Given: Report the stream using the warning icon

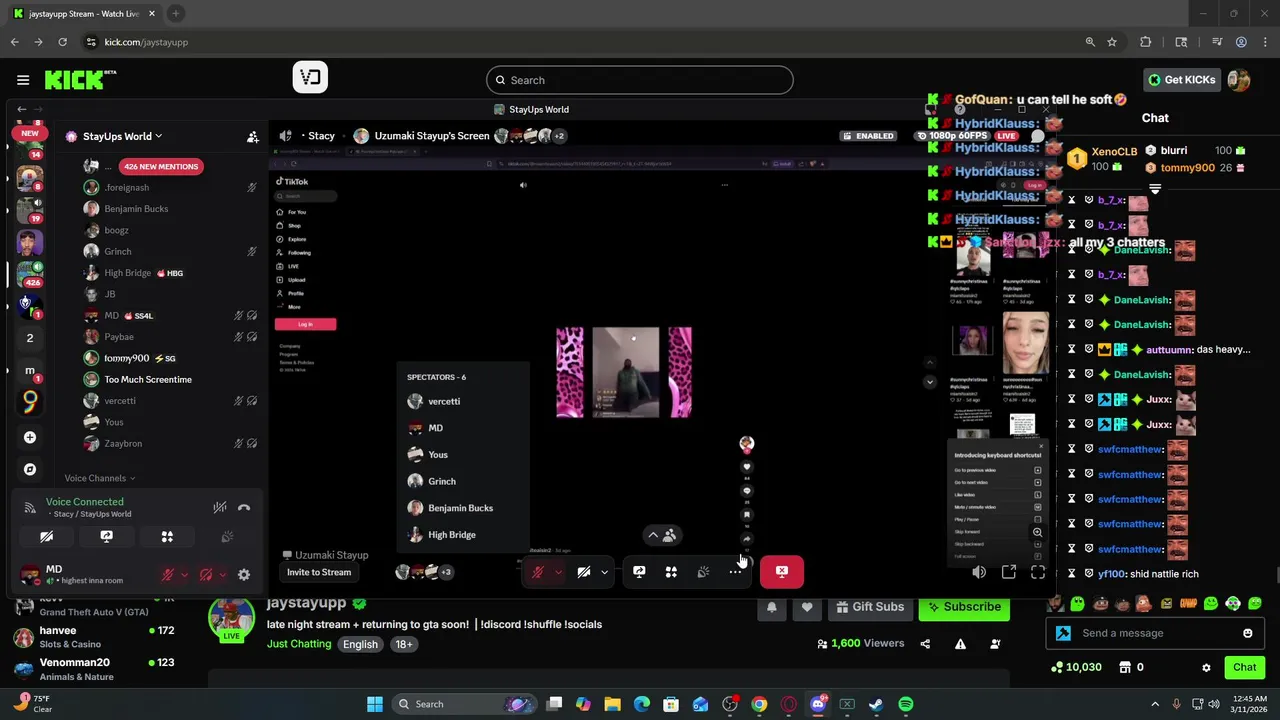Looking at the screenshot, I should [x=960, y=644].
